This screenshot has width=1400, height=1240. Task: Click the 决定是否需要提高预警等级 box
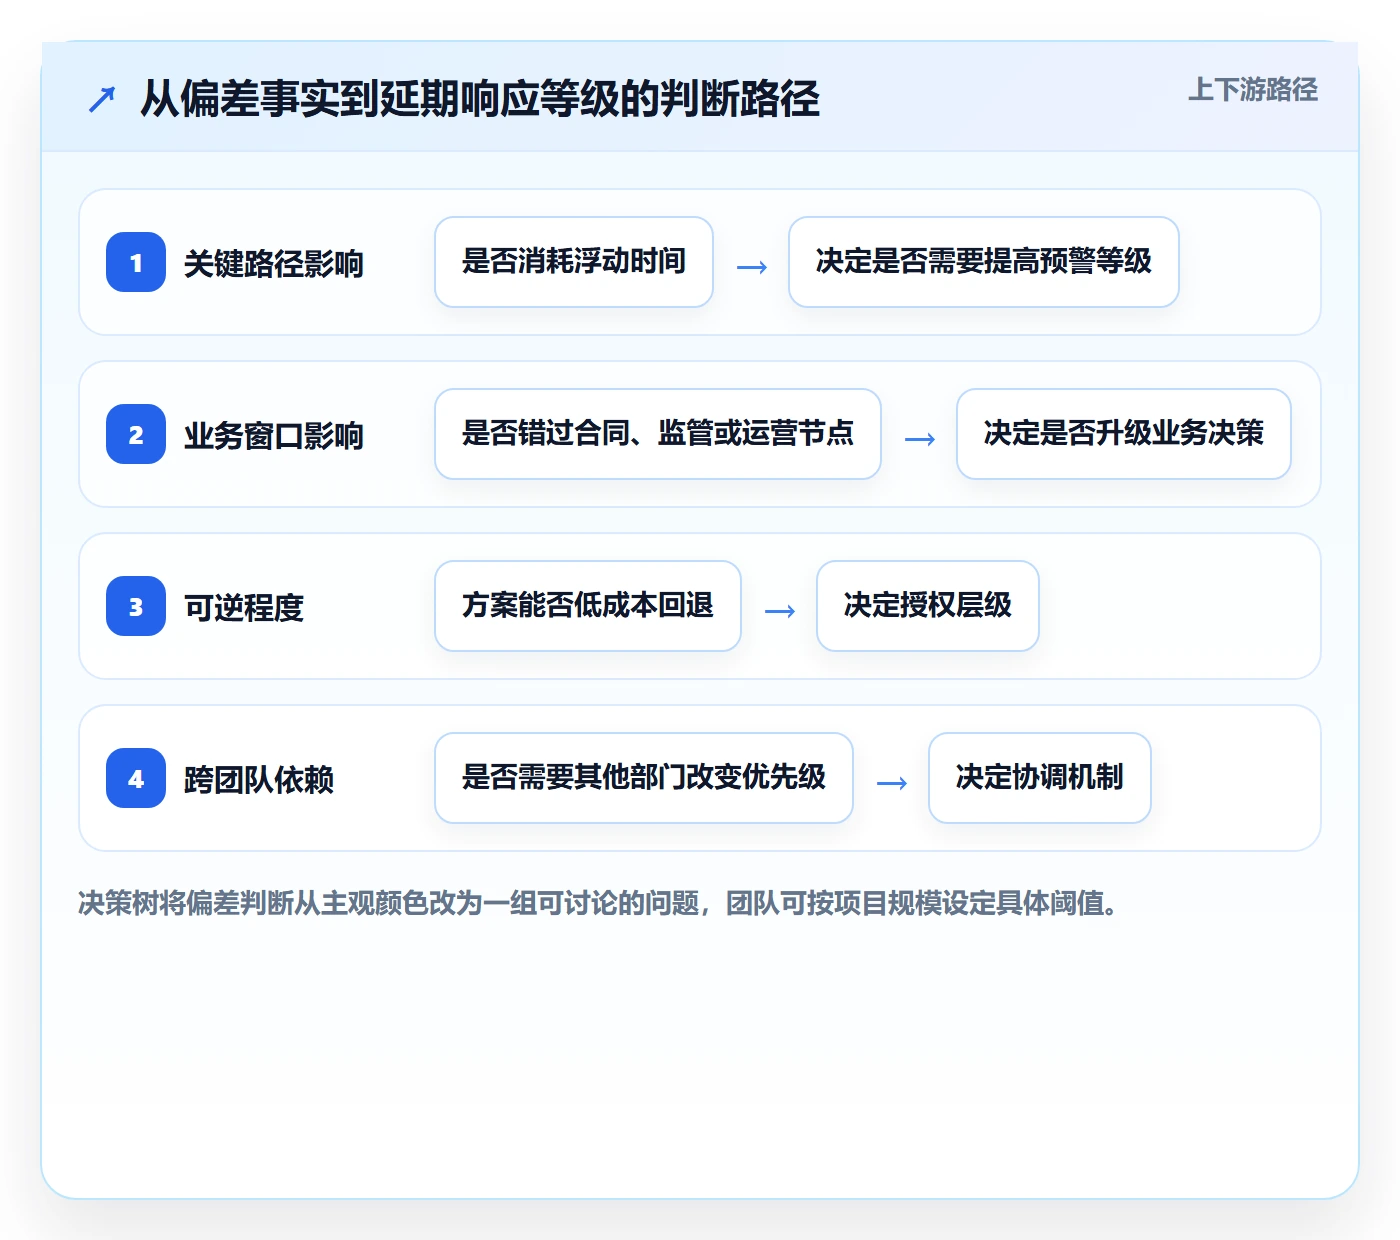[x=984, y=262]
